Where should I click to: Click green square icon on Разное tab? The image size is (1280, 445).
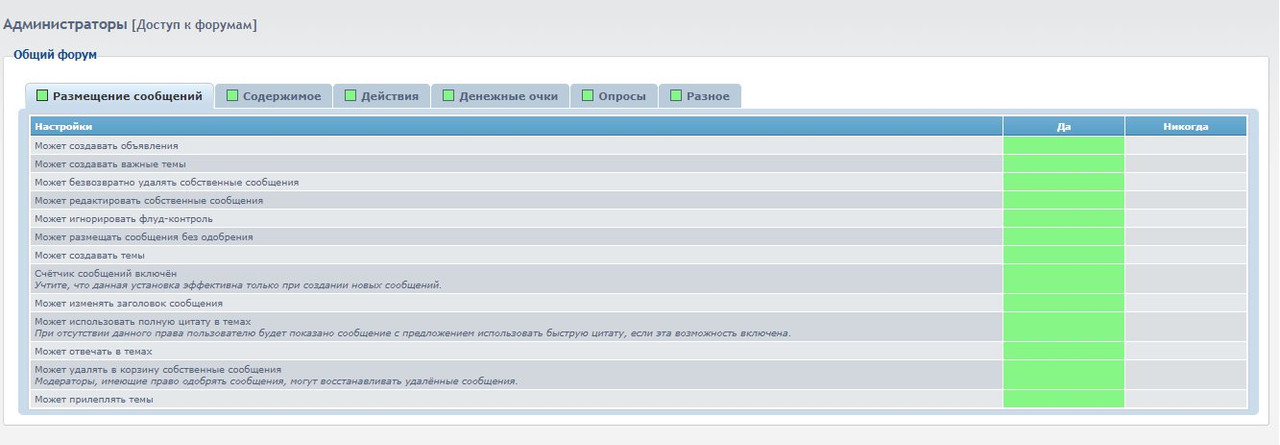tap(676, 96)
